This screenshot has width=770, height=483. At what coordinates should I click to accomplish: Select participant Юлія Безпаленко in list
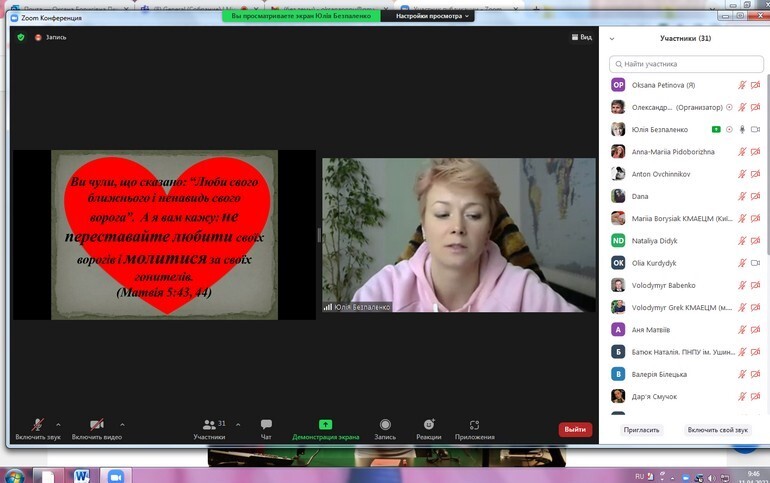coord(686,130)
